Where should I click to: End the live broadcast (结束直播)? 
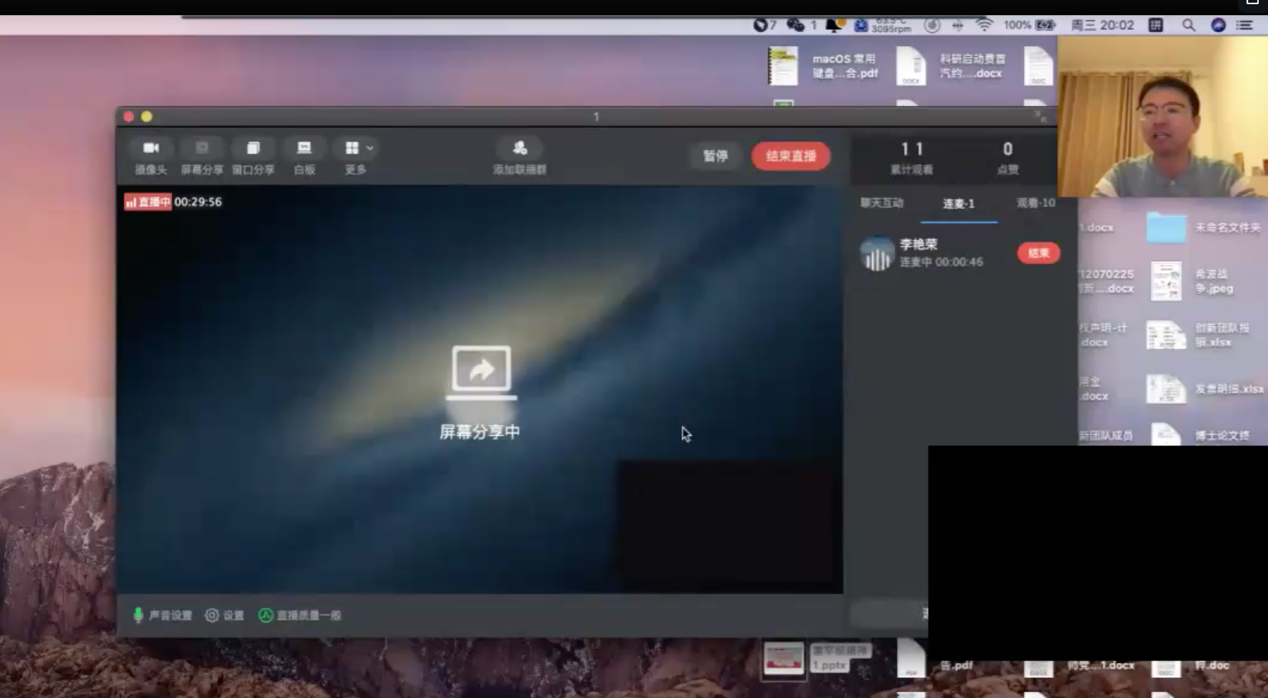[790, 156]
